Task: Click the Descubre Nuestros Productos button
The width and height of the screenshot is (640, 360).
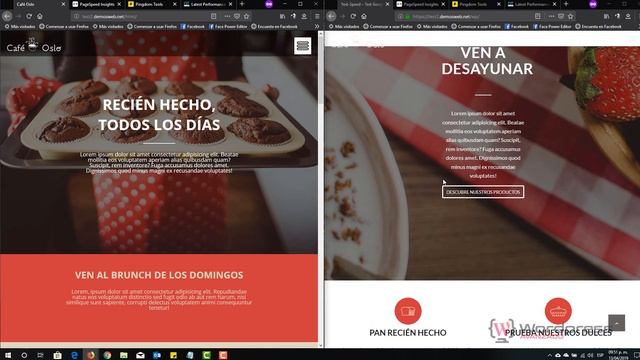Action: 483,192
